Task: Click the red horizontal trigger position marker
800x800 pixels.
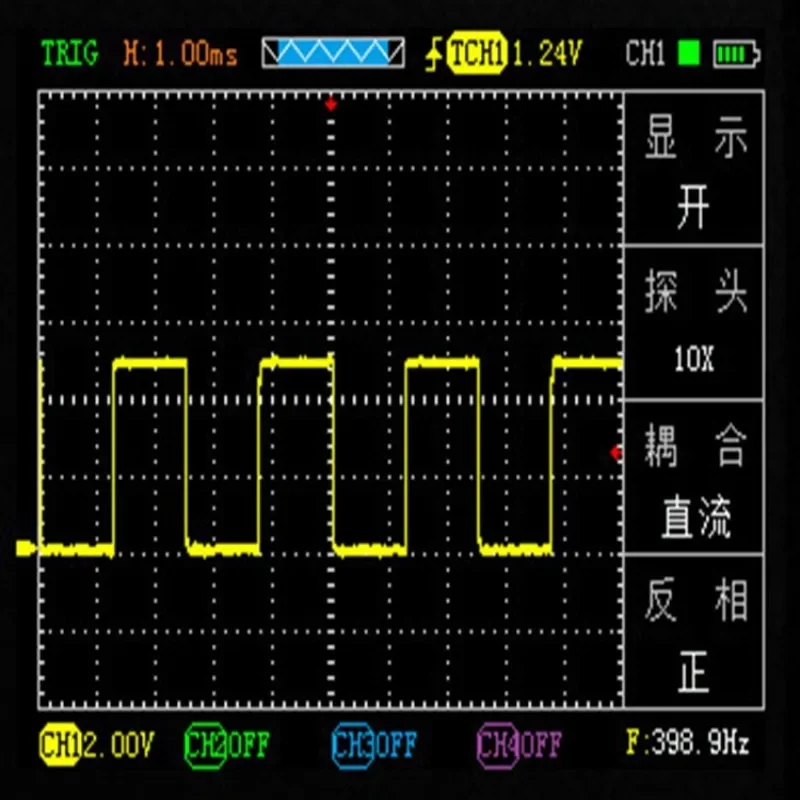Action: pos(331,105)
